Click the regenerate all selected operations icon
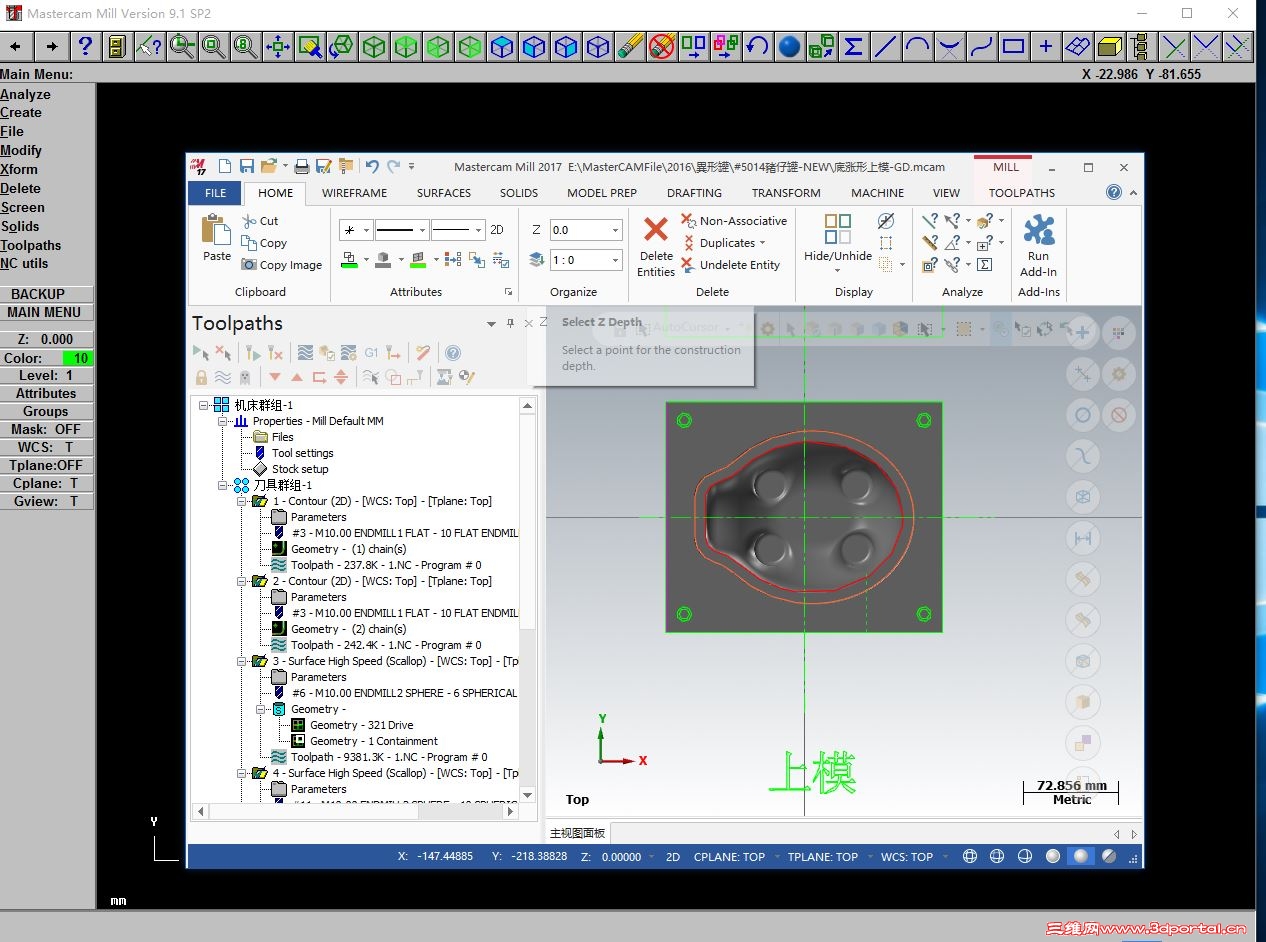1266x942 pixels. click(x=253, y=352)
